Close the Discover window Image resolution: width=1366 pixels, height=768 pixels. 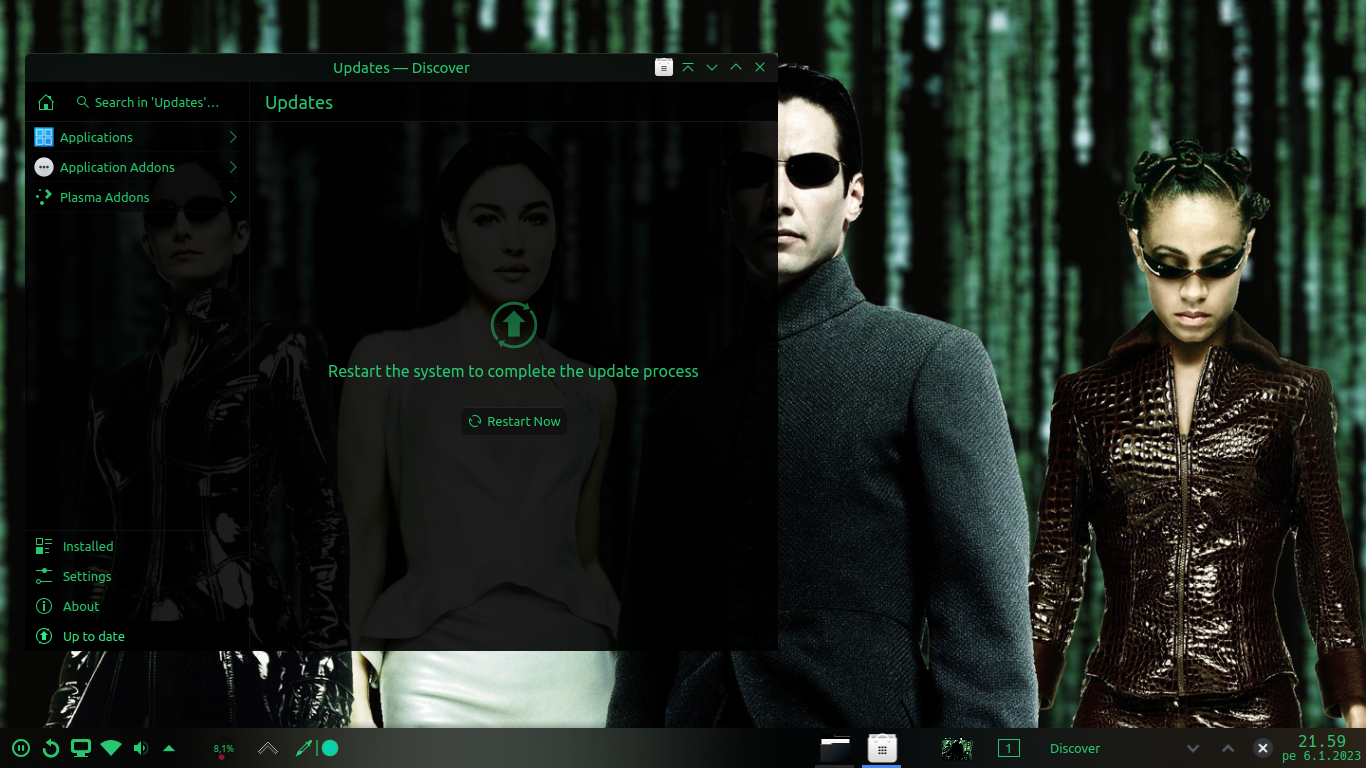760,67
